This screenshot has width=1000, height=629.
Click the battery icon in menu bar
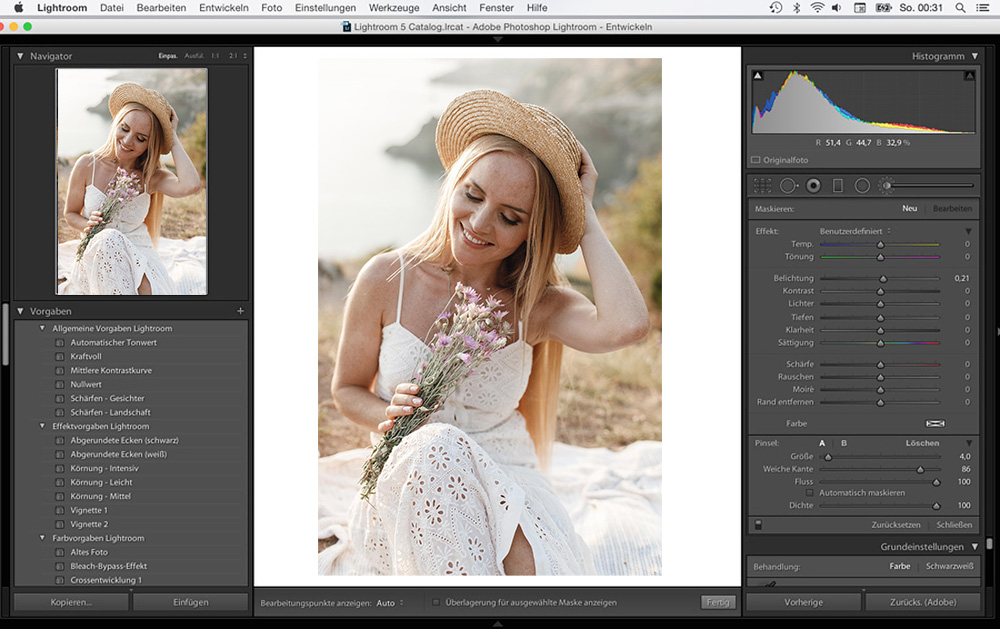click(x=883, y=8)
